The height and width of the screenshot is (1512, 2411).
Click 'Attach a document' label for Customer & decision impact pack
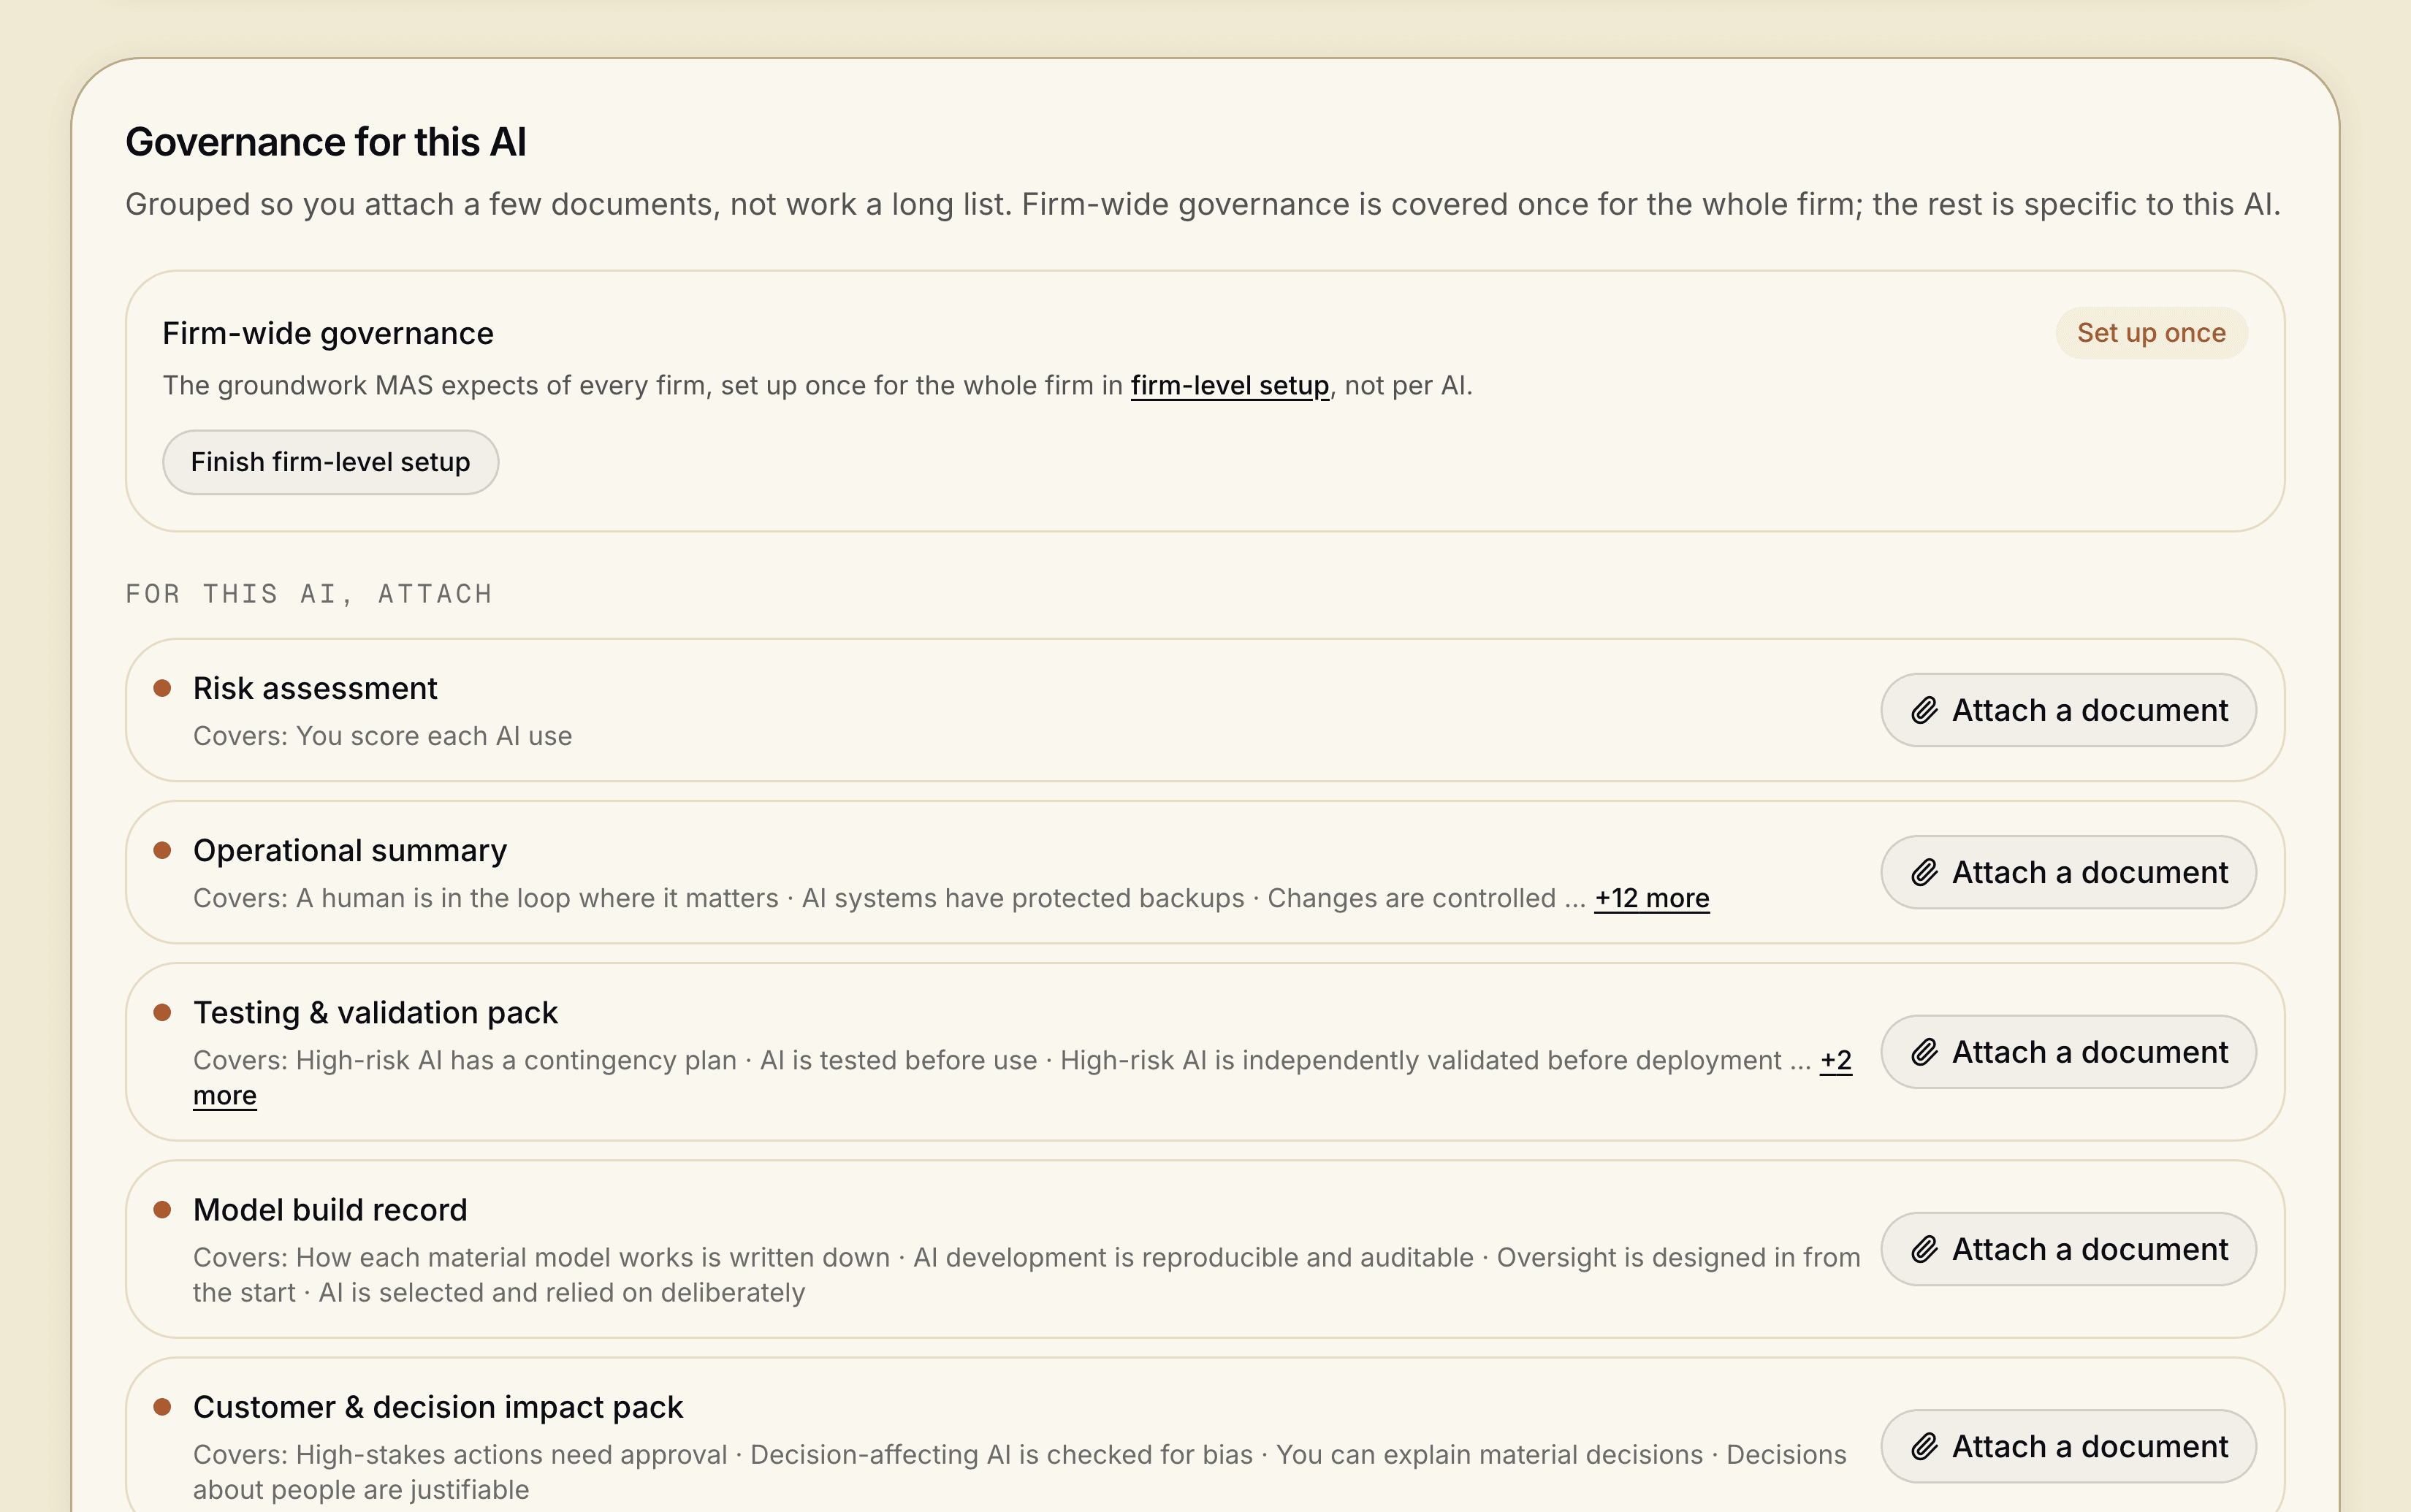[x=2089, y=1446]
